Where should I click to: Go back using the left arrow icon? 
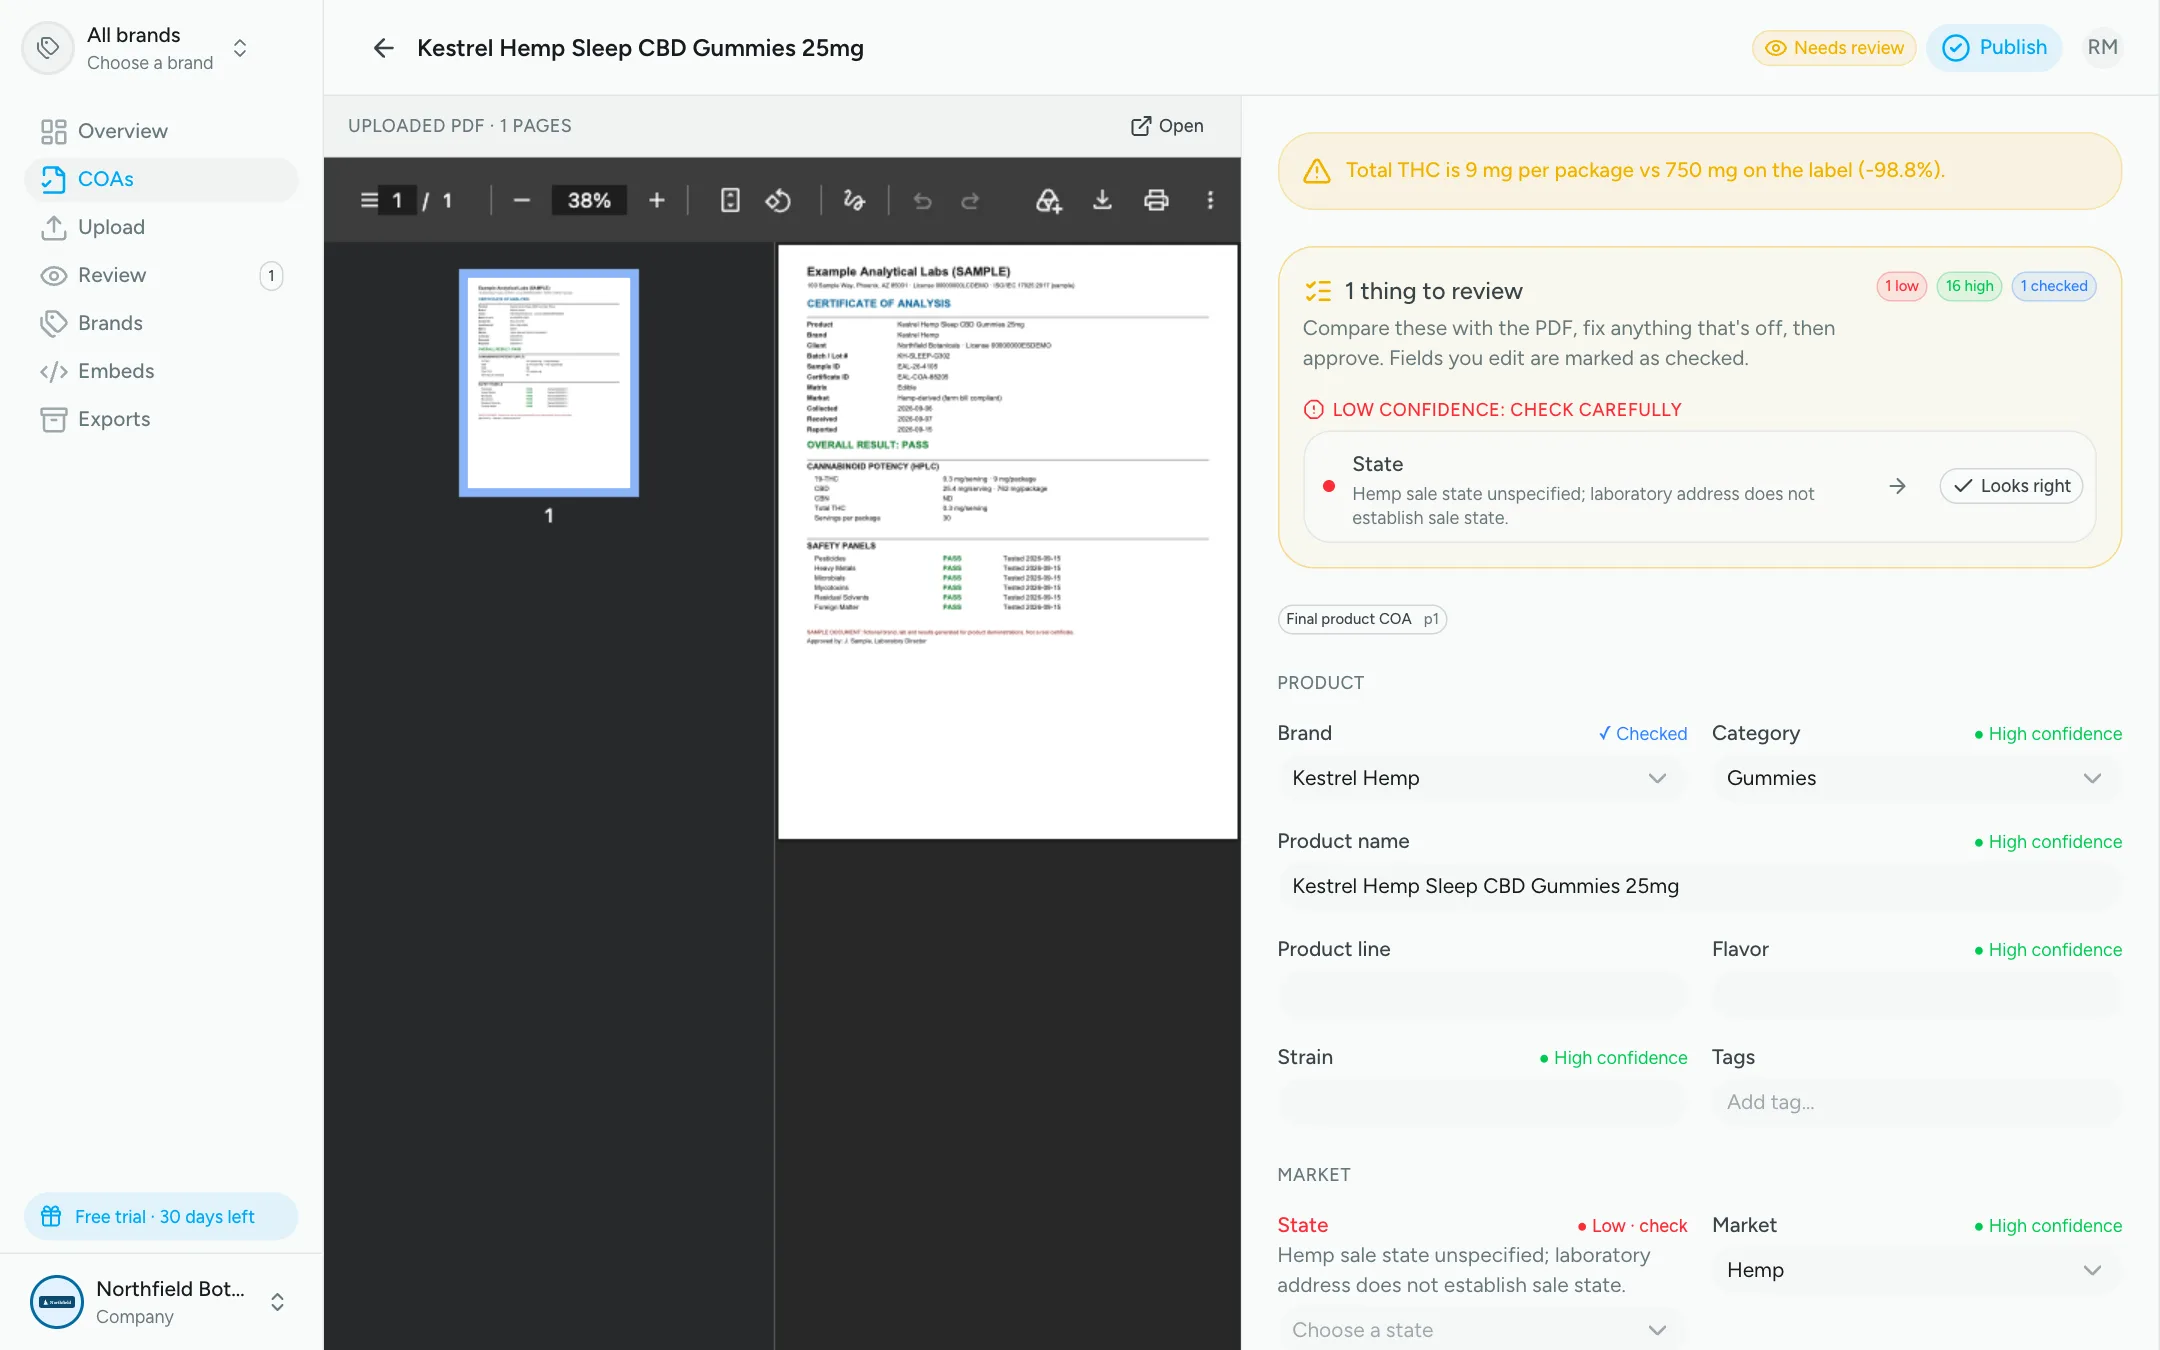coord(383,48)
